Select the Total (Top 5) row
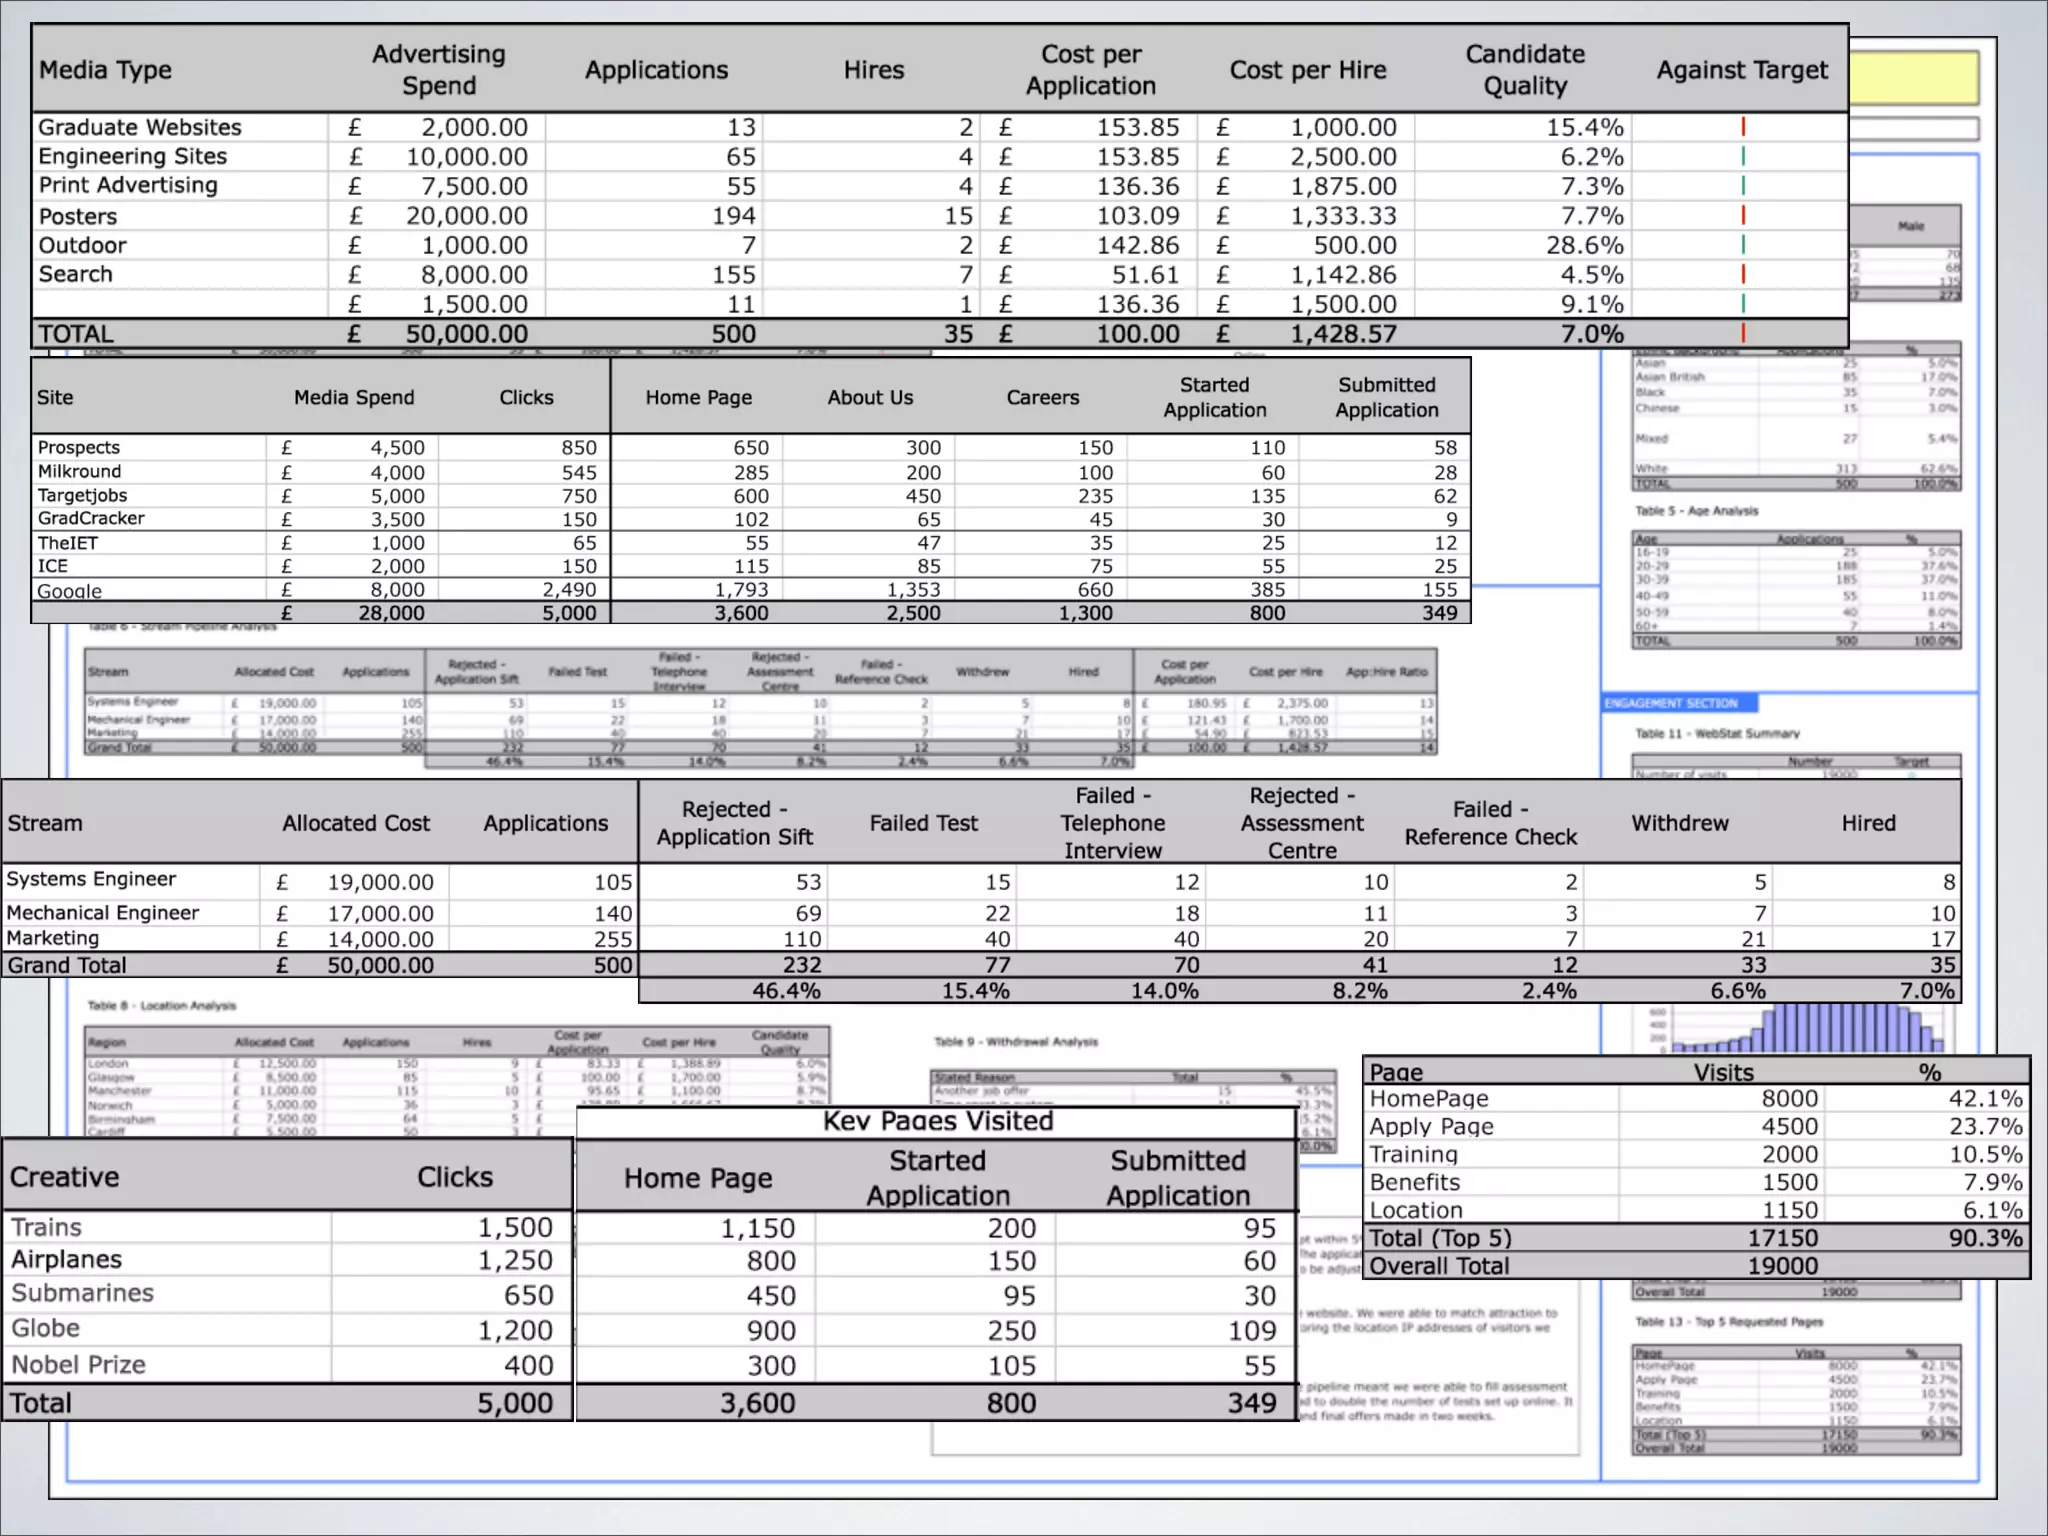 [1440, 1238]
